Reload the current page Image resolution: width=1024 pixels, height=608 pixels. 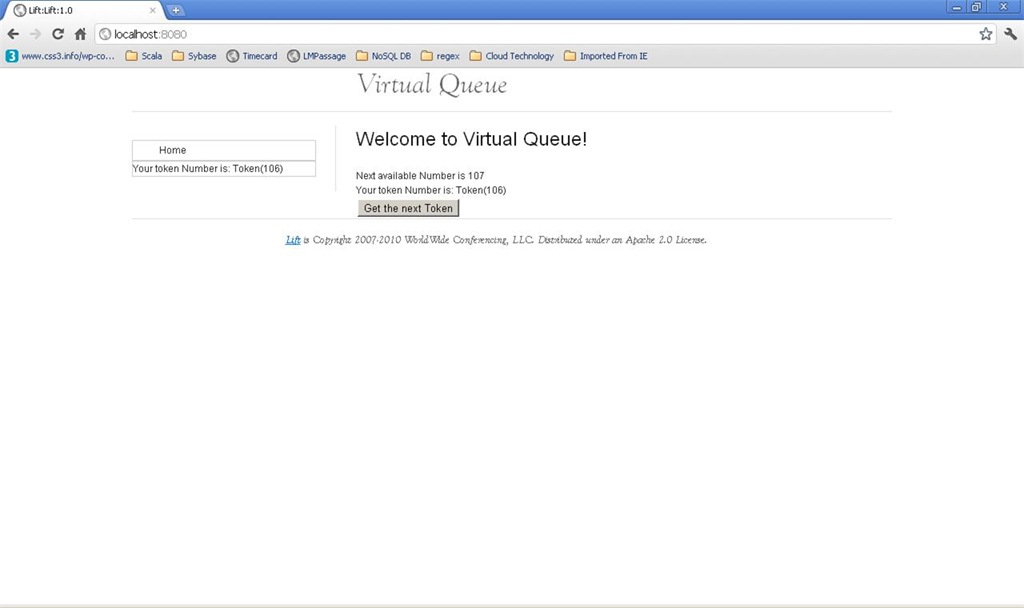[x=58, y=34]
